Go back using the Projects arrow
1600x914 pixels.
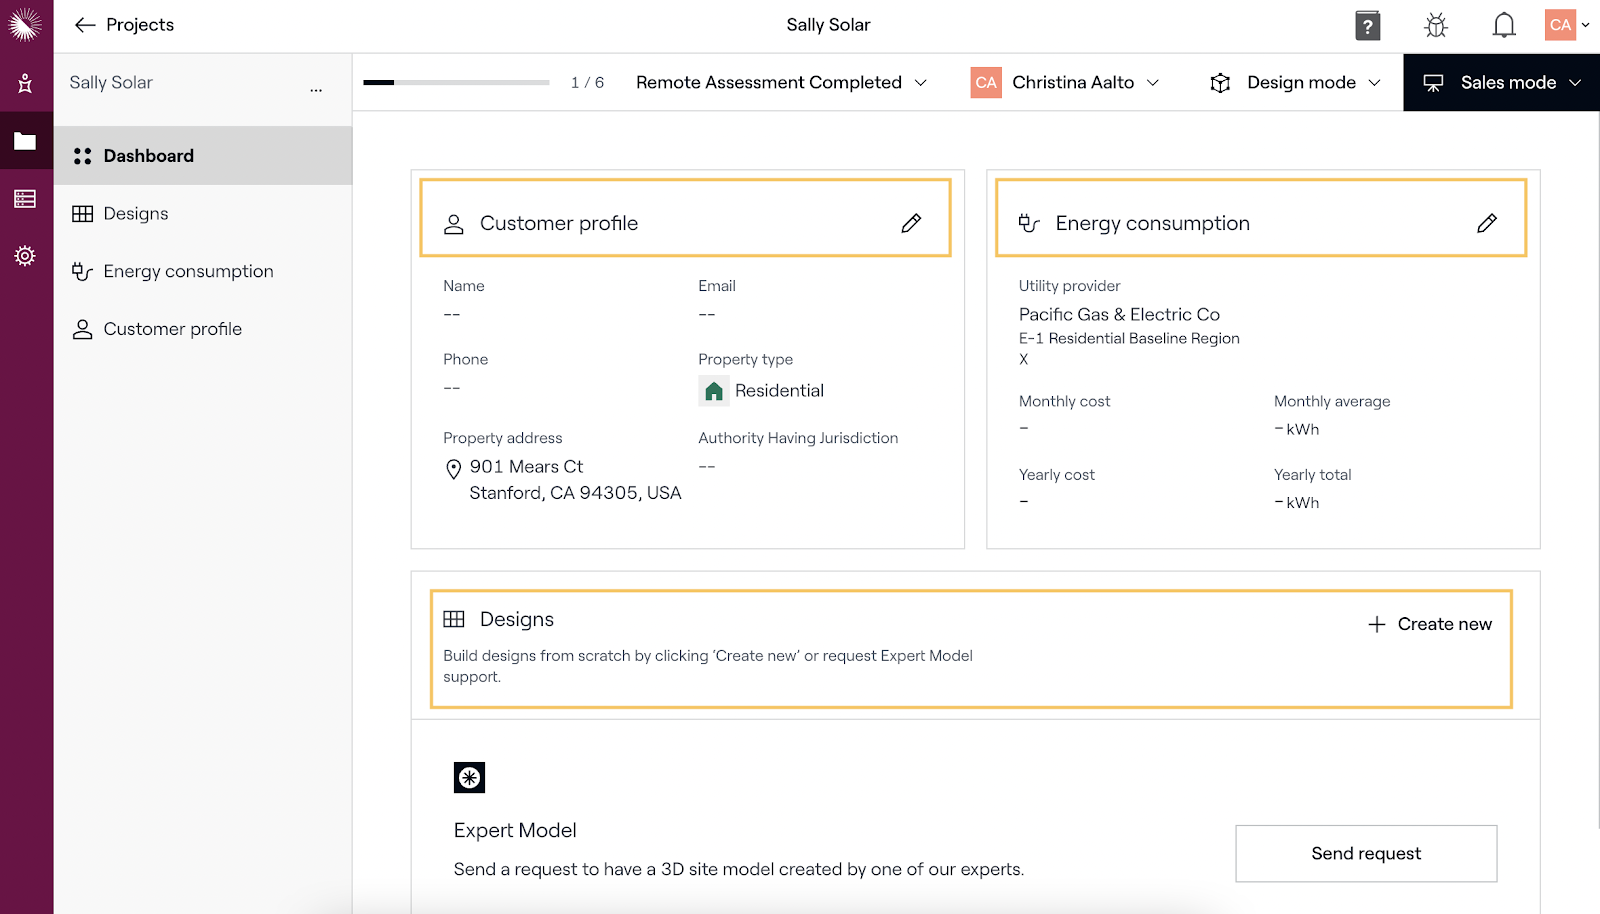(x=85, y=25)
